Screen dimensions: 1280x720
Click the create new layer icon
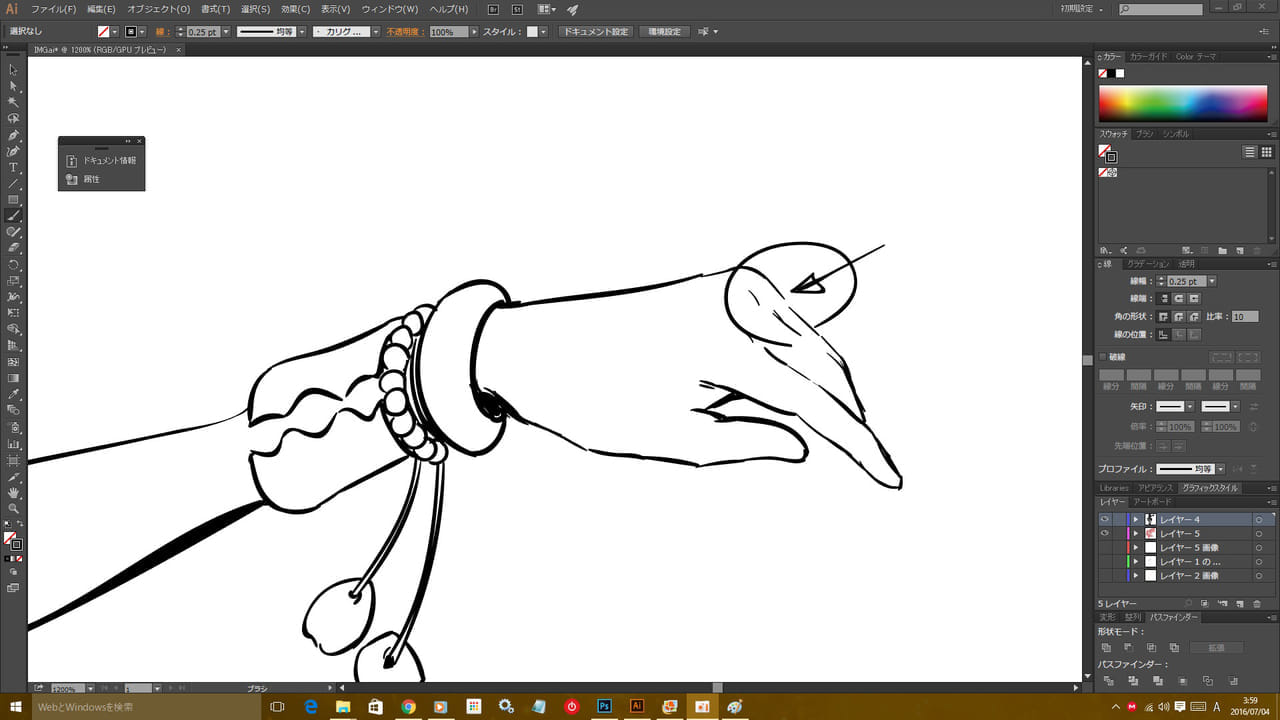1240,604
